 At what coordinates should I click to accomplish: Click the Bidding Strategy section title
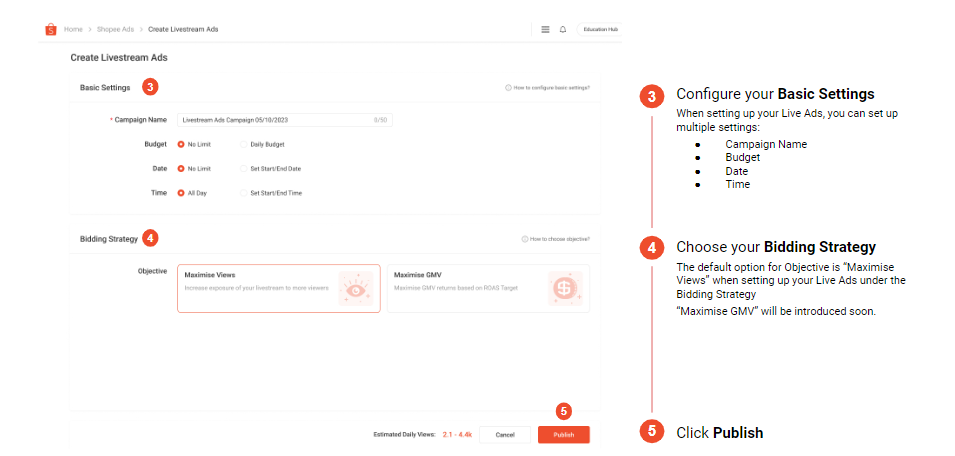click(x=109, y=239)
